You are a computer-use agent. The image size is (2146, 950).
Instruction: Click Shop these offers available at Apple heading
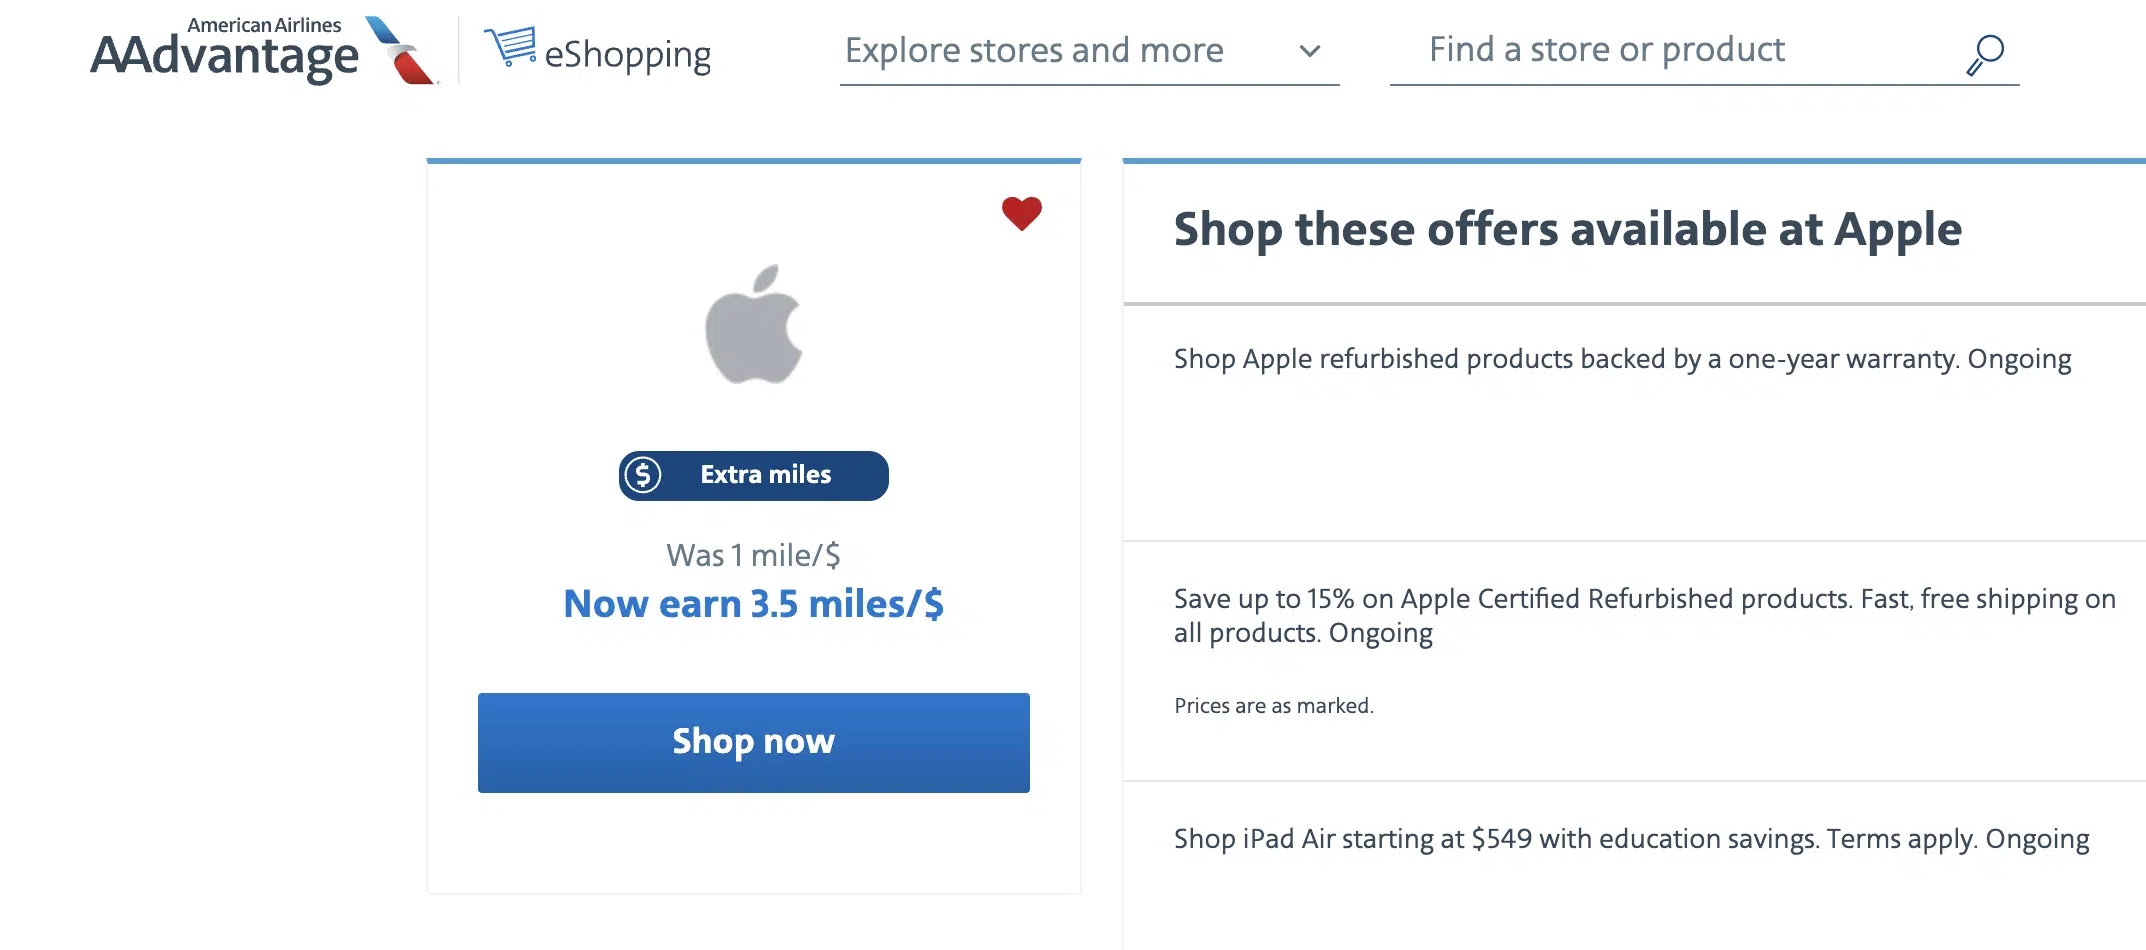(x=1567, y=230)
